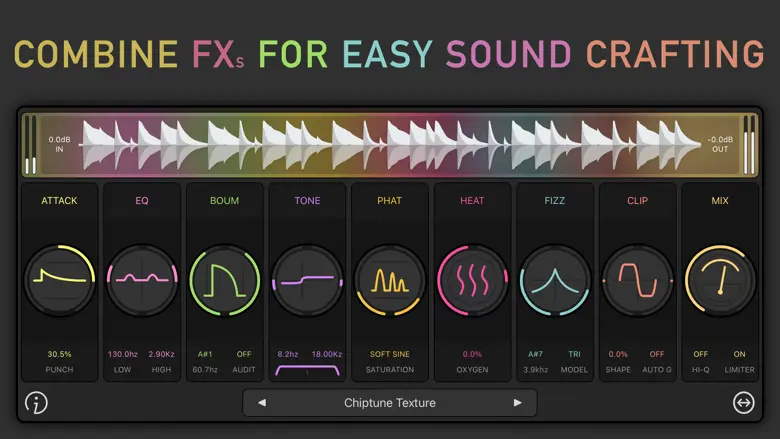This screenshot has width=780, height=439.
Task: Click the HEAT 0.0% oxygen value
Action: [x=472, y=354]
